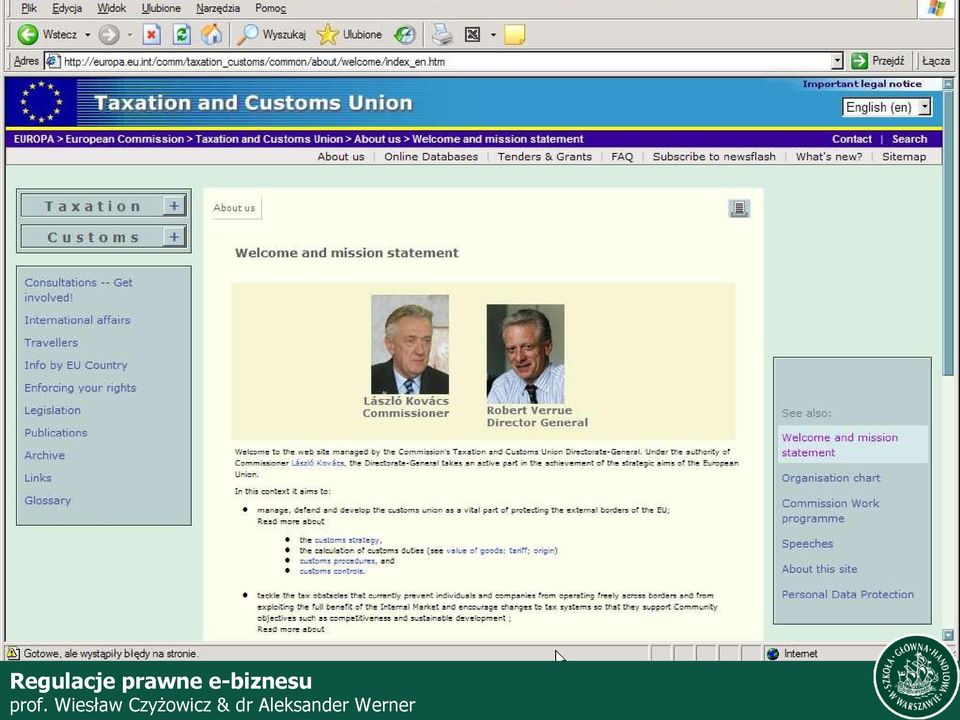The width and height of the screenshot is (960, 720).
Task: Open the Pomoc menu
Action: pyautogui.click(x=270, y=8)
